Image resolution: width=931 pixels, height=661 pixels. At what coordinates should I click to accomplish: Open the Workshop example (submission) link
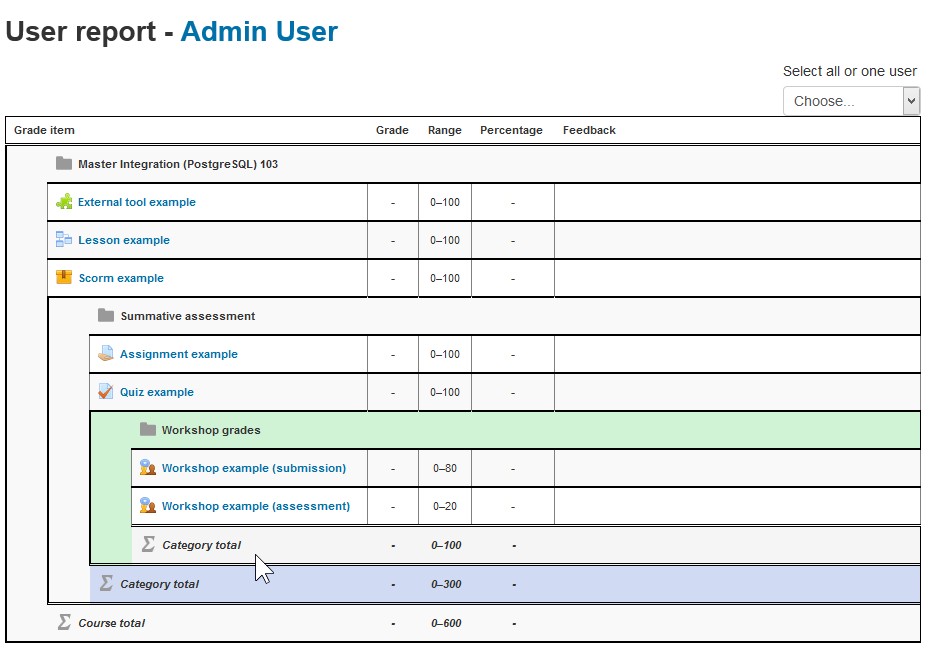coord(254,468)
